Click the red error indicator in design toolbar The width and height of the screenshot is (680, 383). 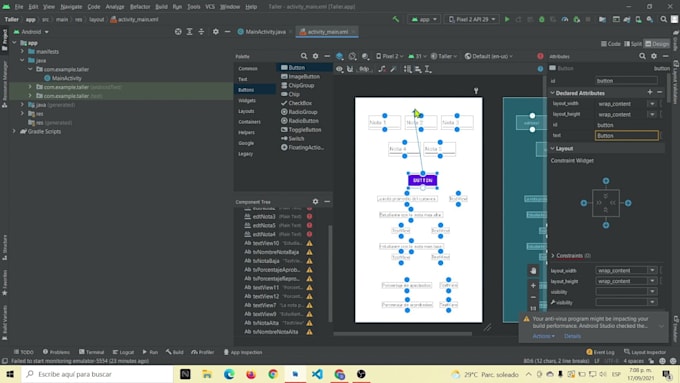[540, 56]
